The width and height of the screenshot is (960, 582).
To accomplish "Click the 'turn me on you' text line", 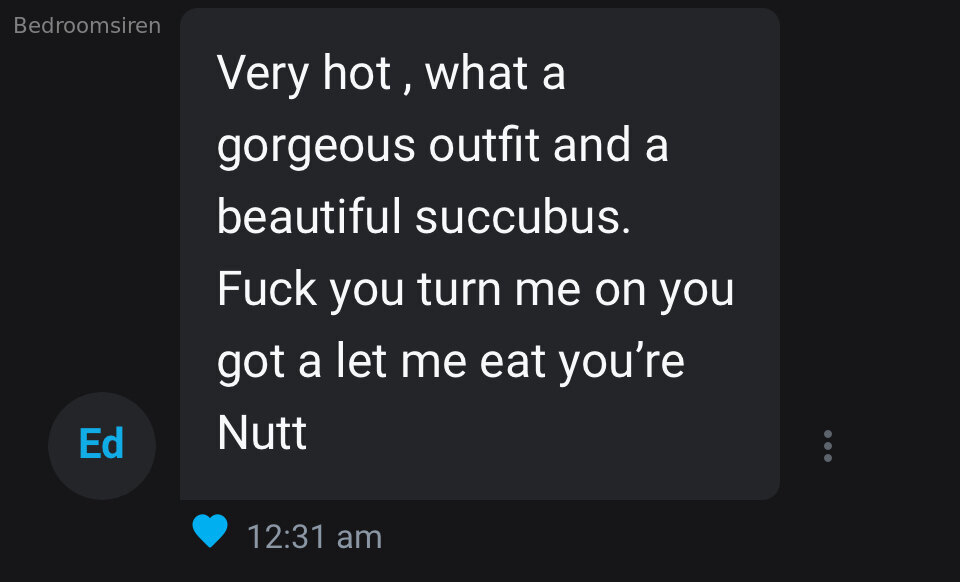I will [576, 291].
